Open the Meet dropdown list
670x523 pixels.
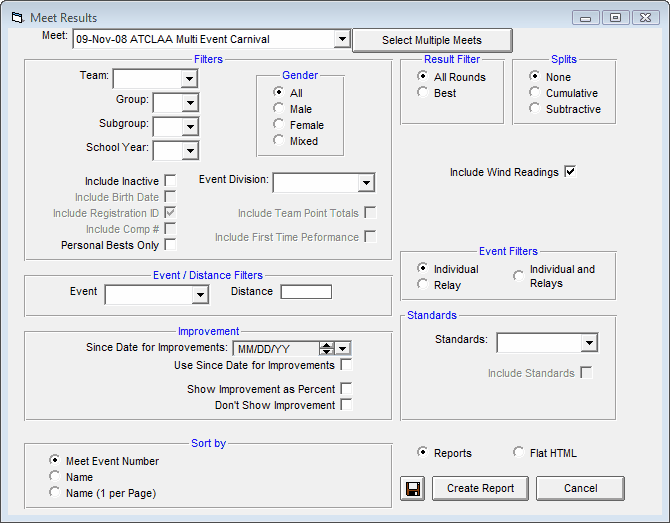click(342, 39)
